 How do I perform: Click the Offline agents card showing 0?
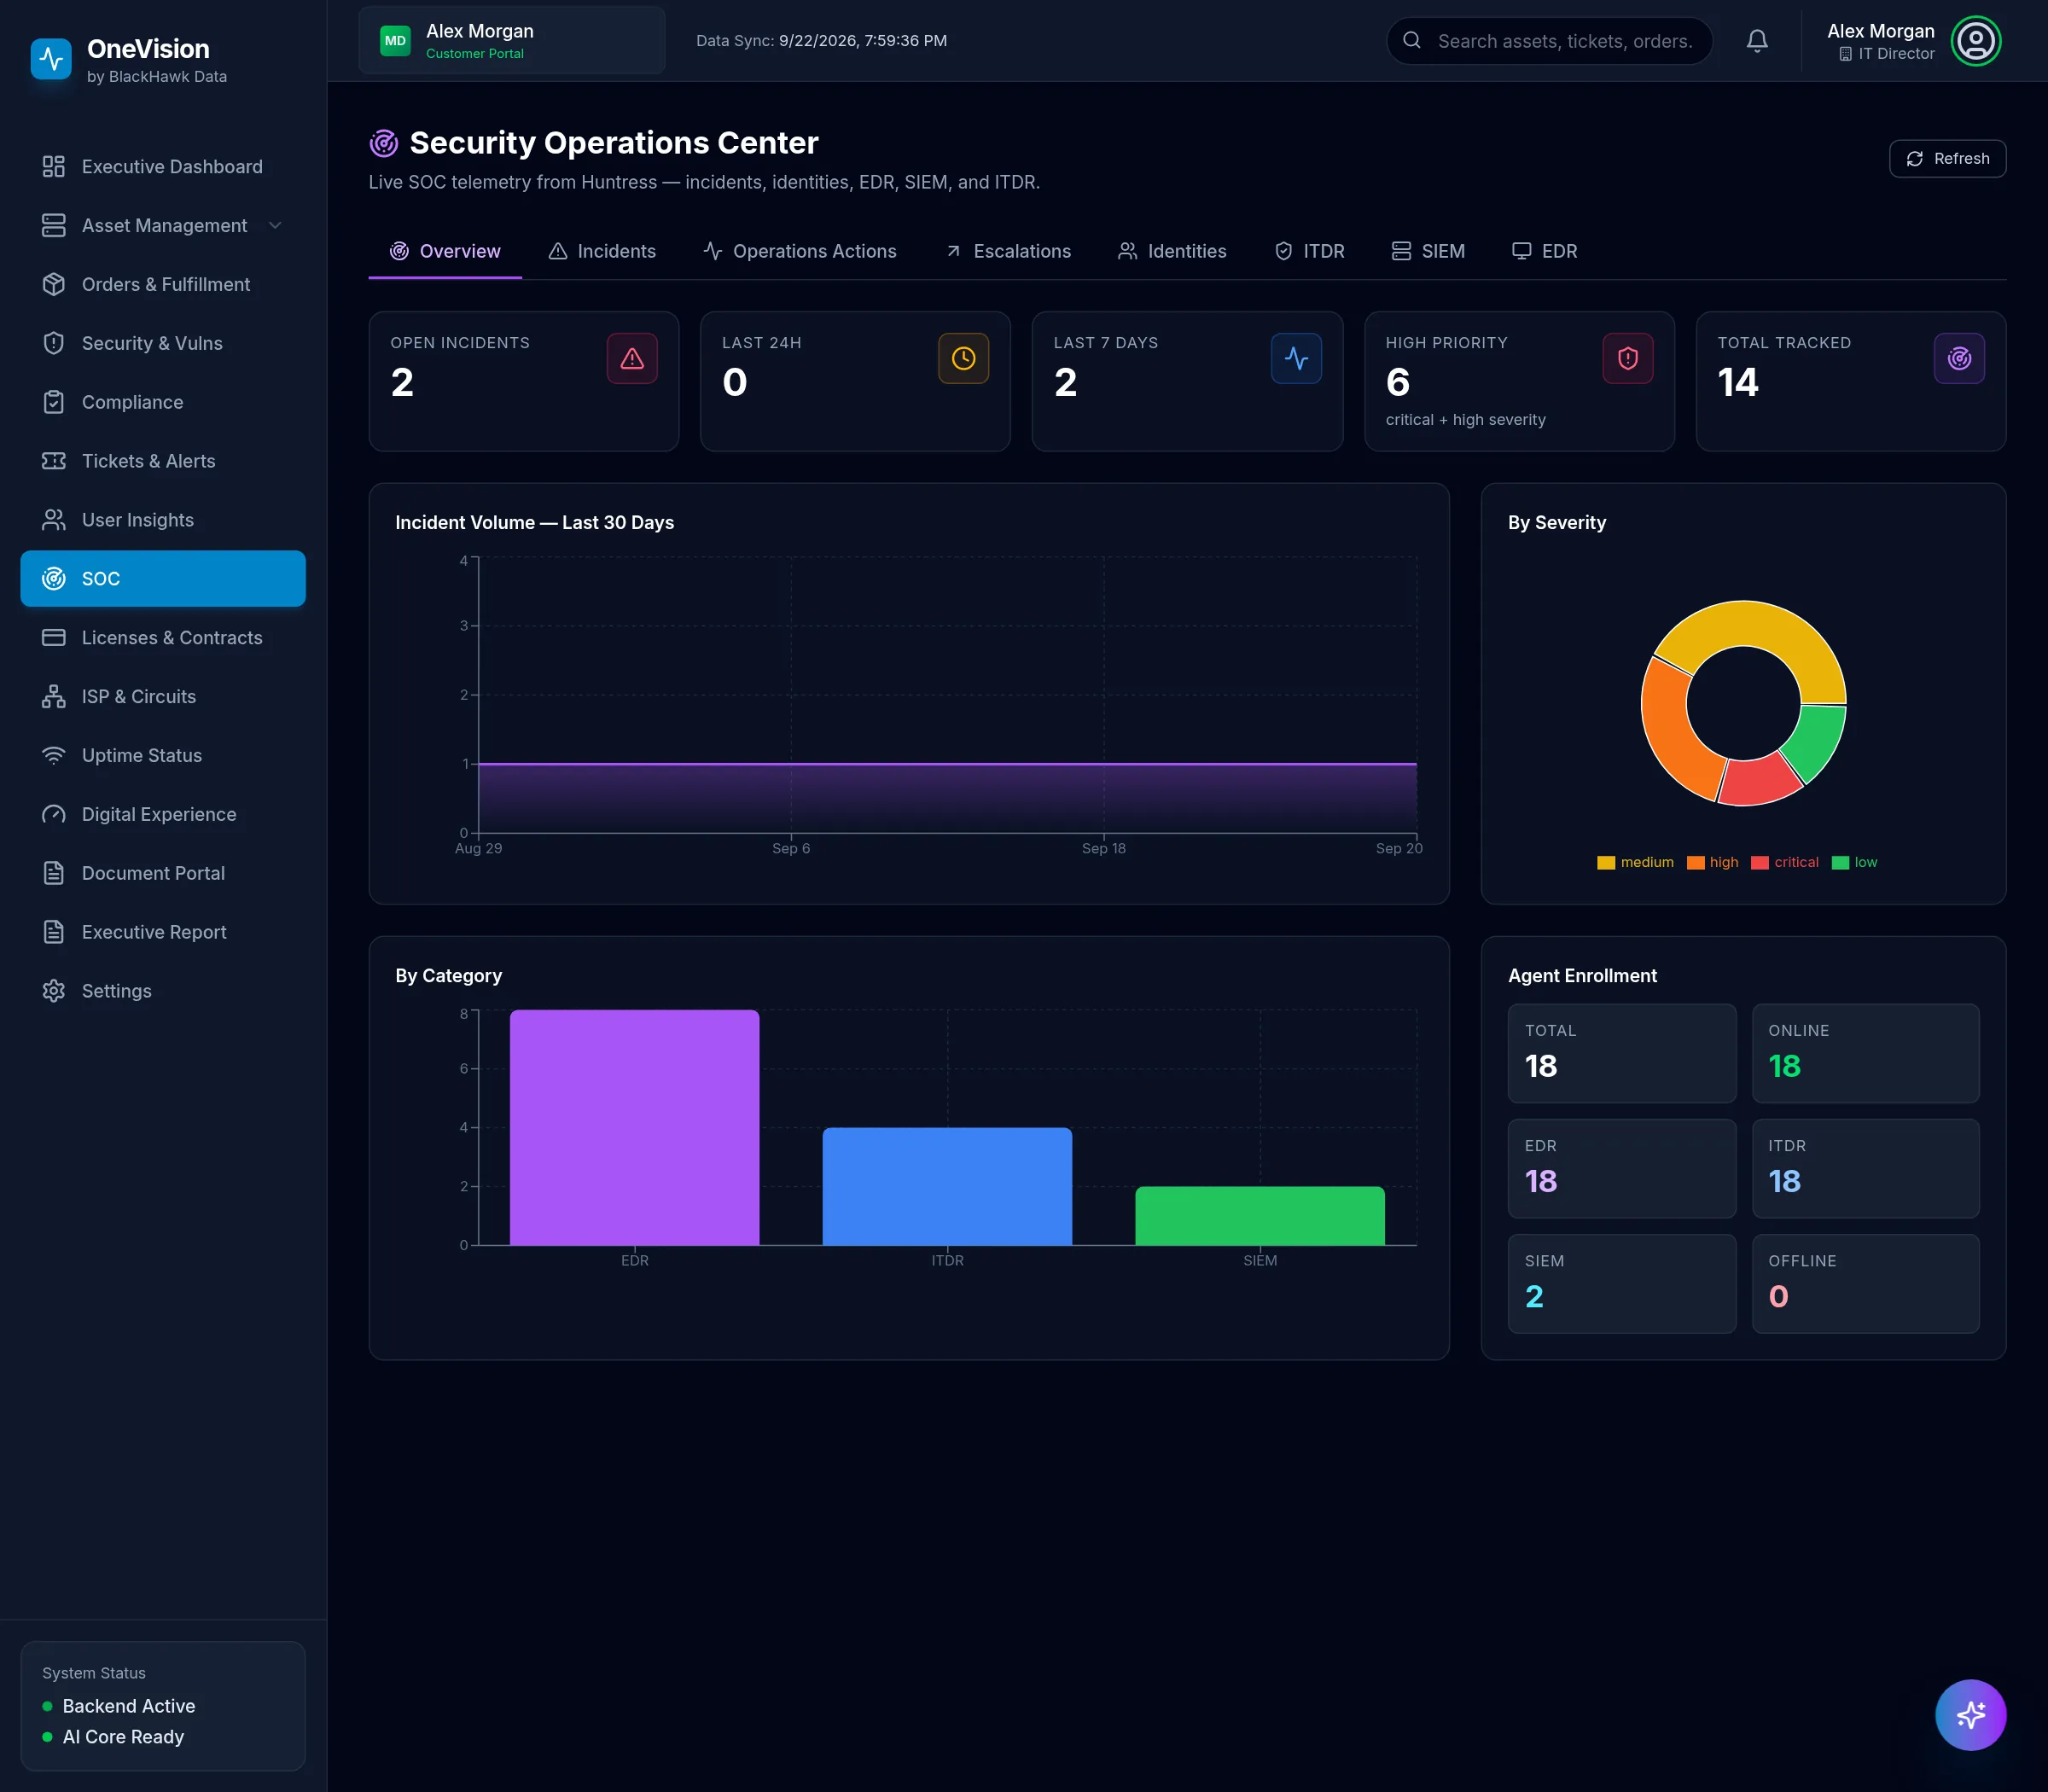coord(1865,1283)
